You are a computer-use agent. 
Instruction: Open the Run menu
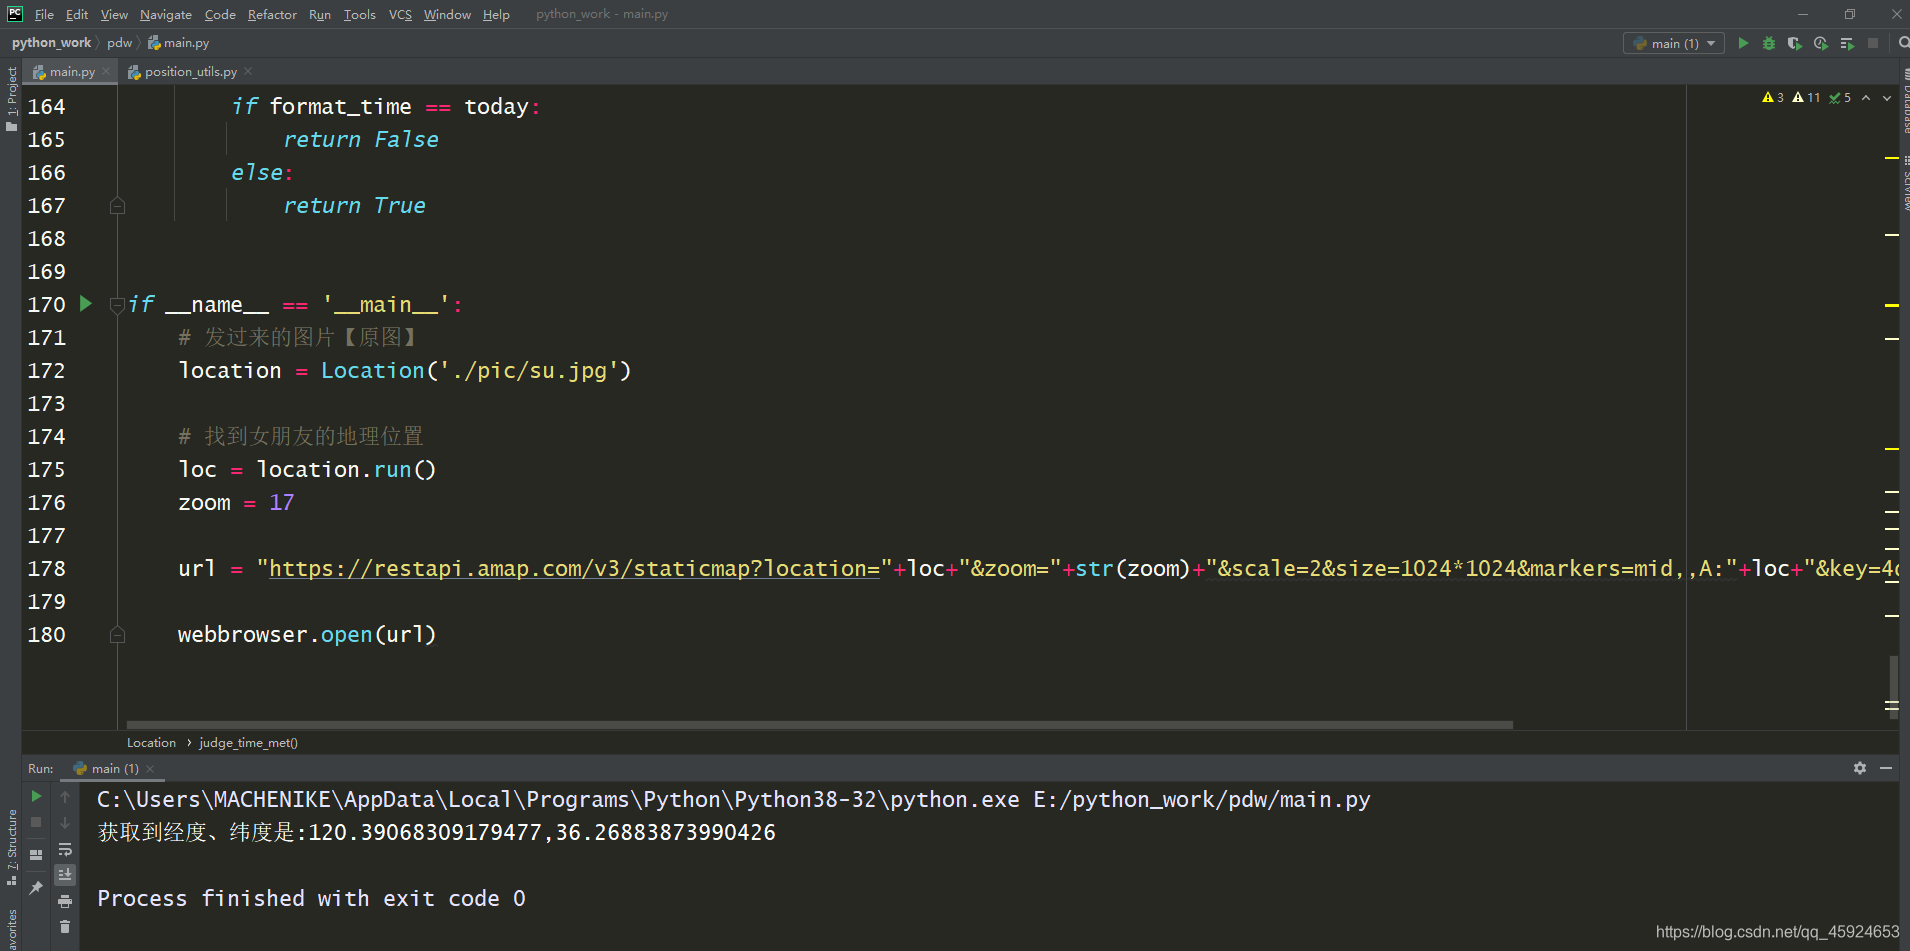point(320,14)
